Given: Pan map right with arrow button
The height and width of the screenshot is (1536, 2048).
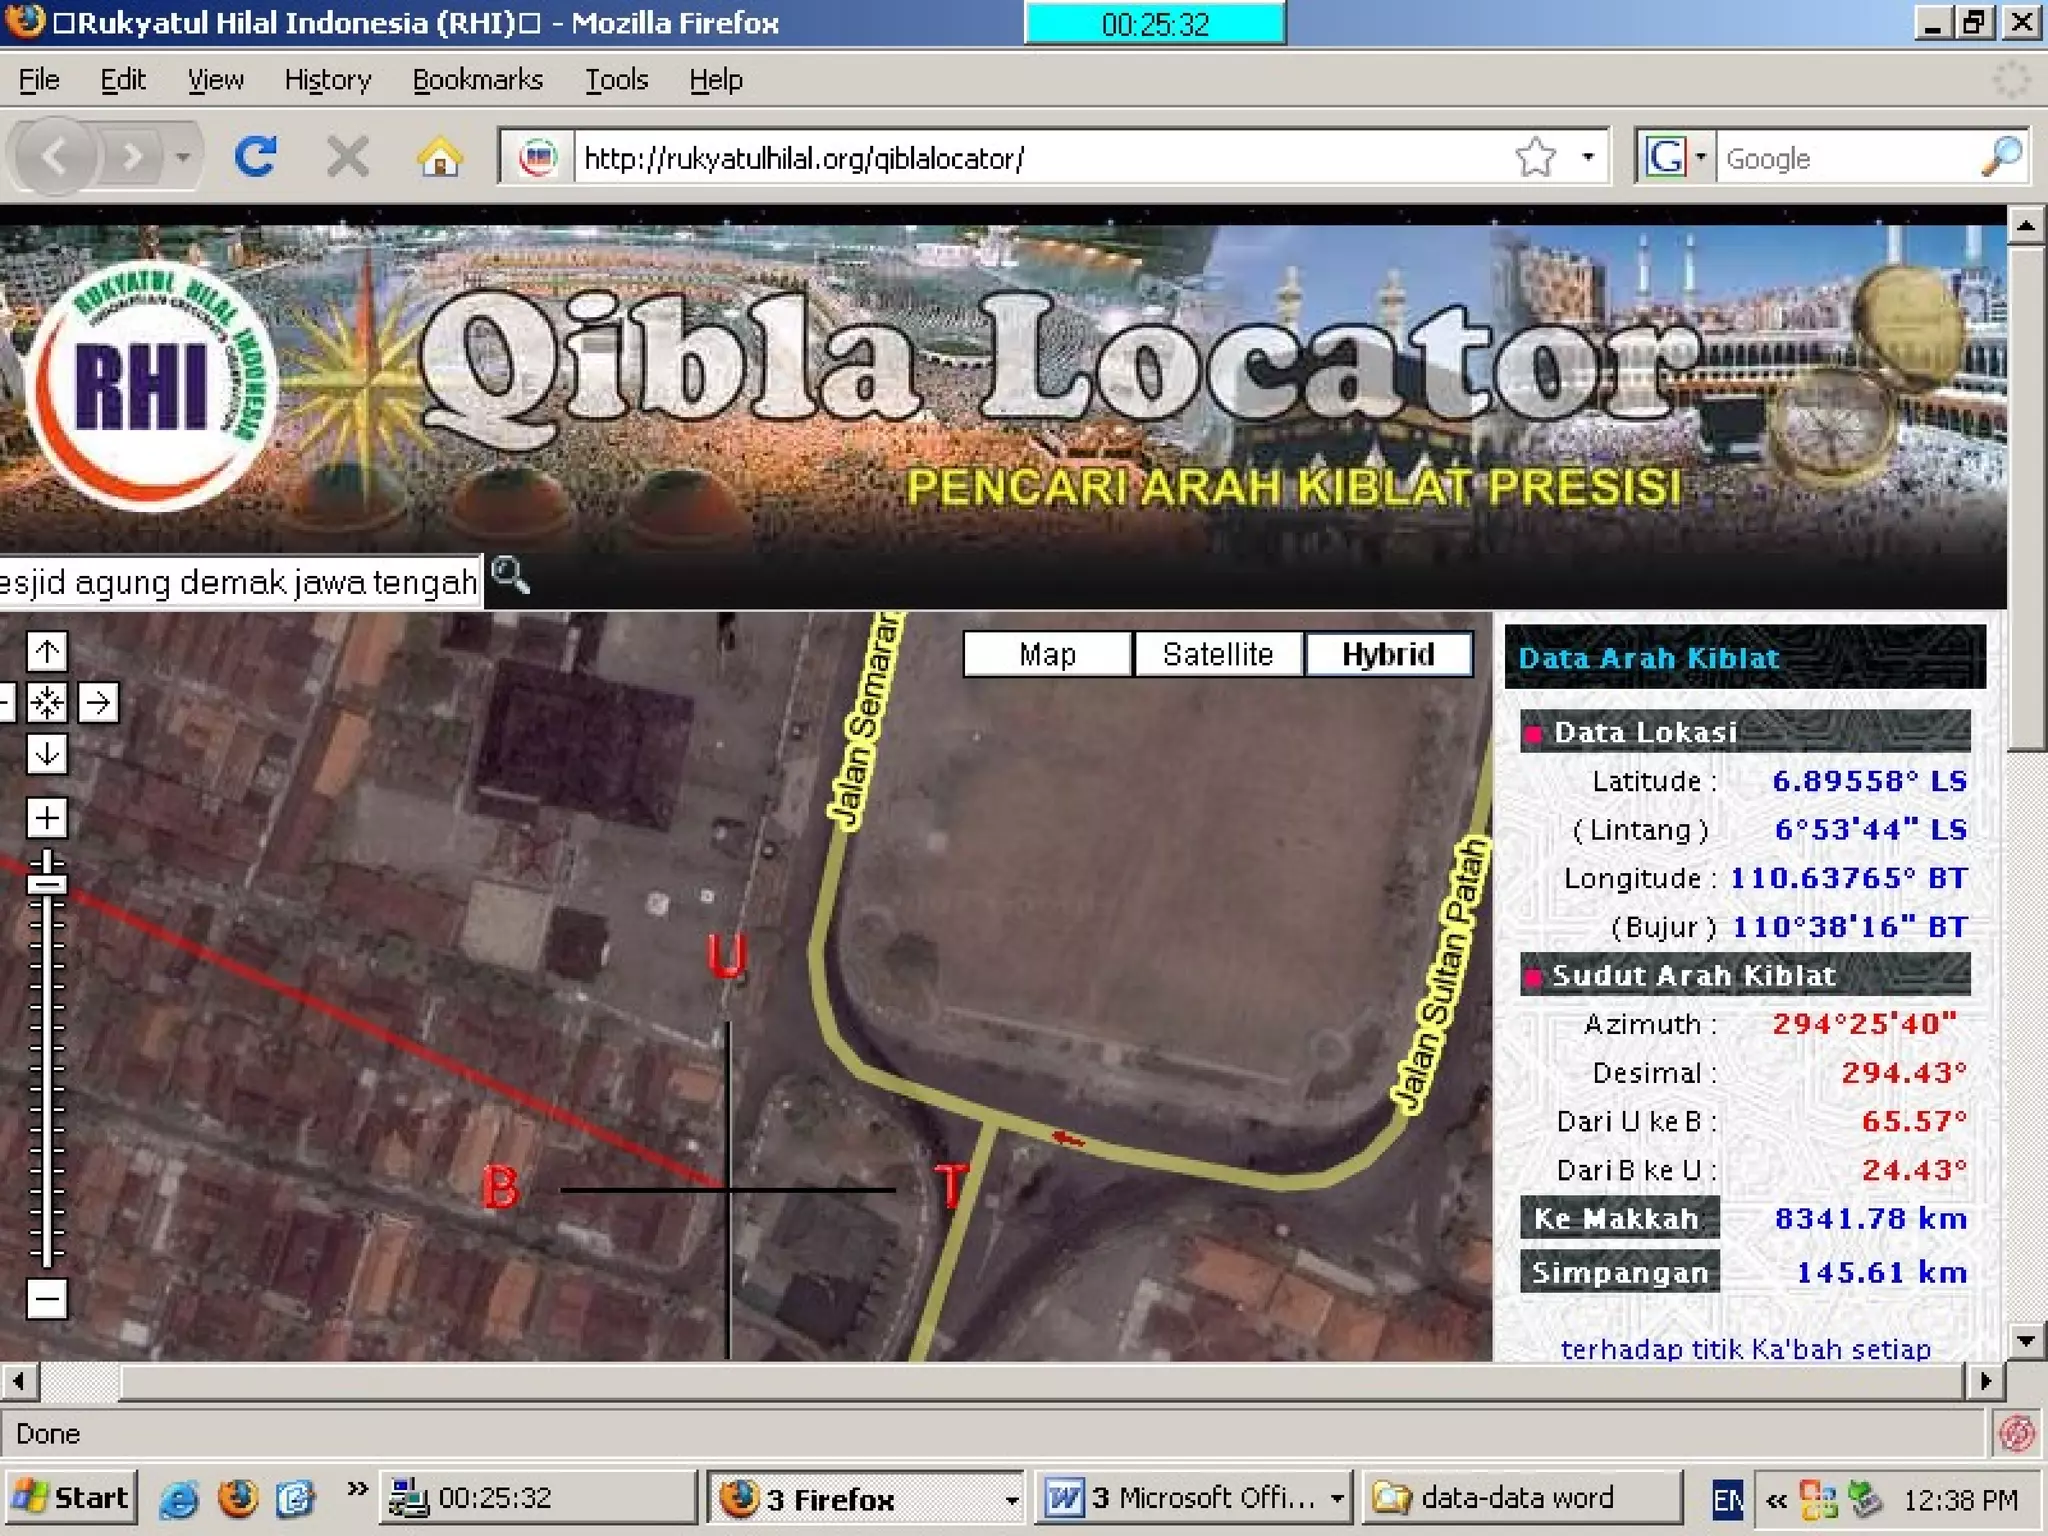Looking at the screenshot, I should coord(98,703).
